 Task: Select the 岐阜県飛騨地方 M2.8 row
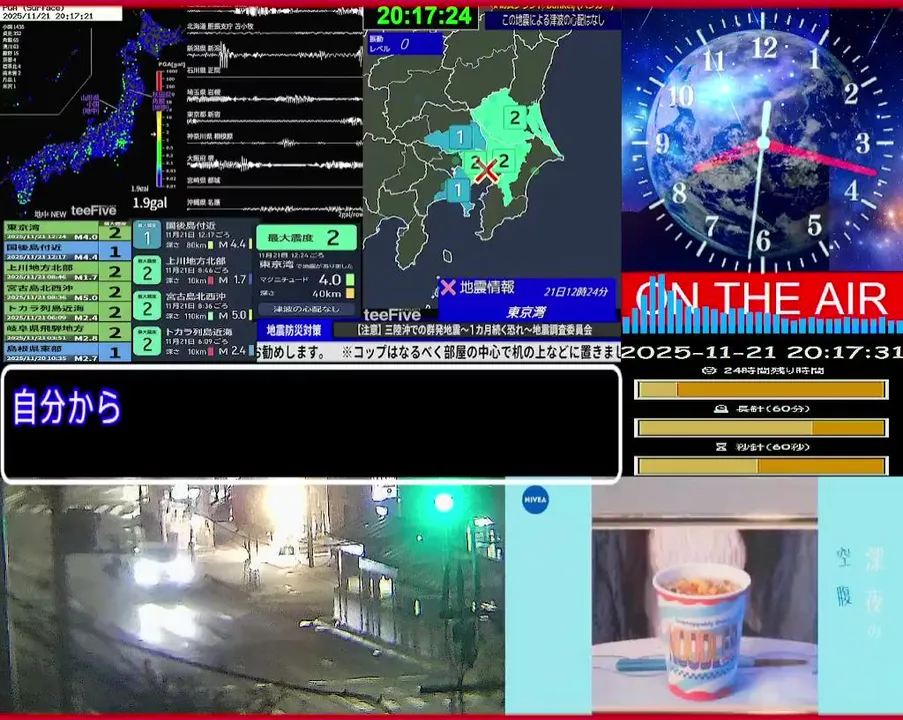[67, 332]
